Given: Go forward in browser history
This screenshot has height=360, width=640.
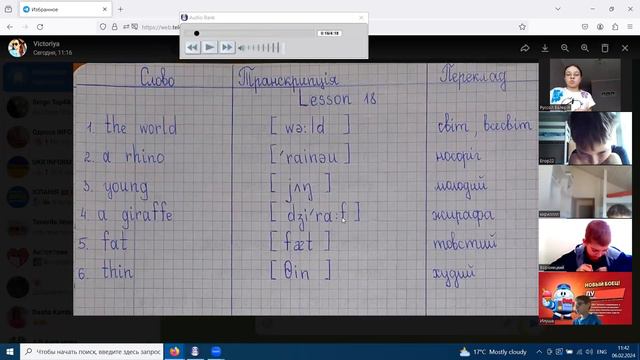Looking at the screenshot, I should tap(25, 27).
